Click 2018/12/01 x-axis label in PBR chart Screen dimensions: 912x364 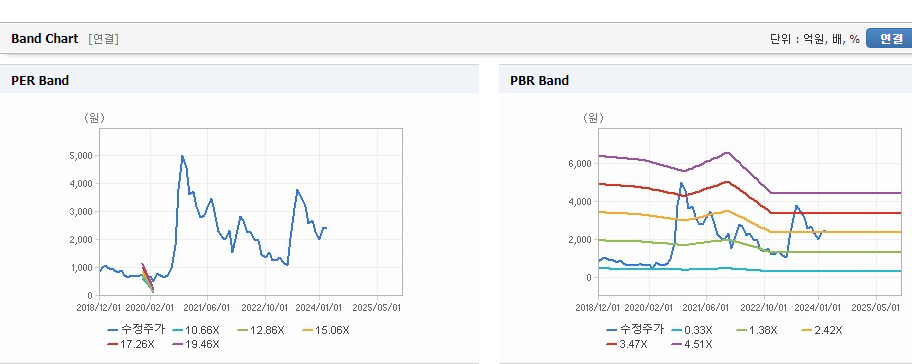pos(598,307)
